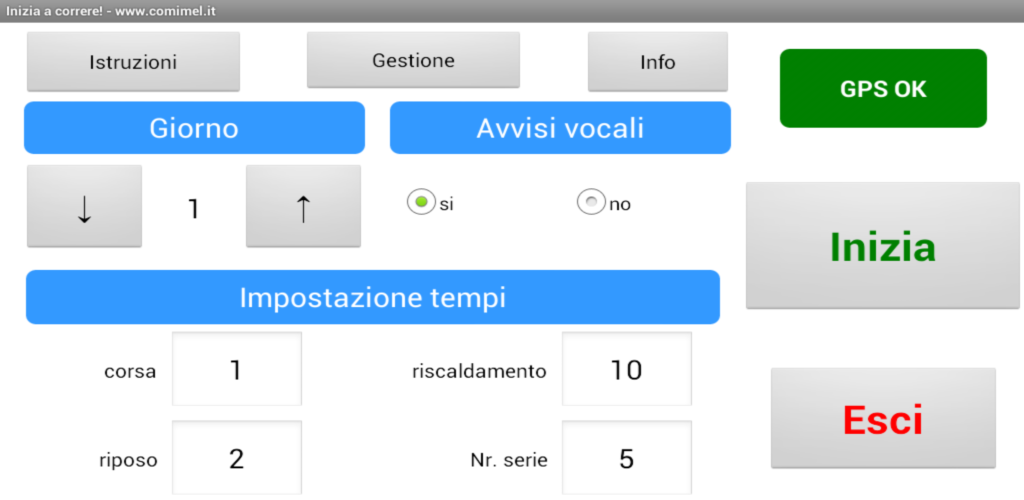Start the run with Inizia
Viewport: 1024px width, 500px height.
883,246
